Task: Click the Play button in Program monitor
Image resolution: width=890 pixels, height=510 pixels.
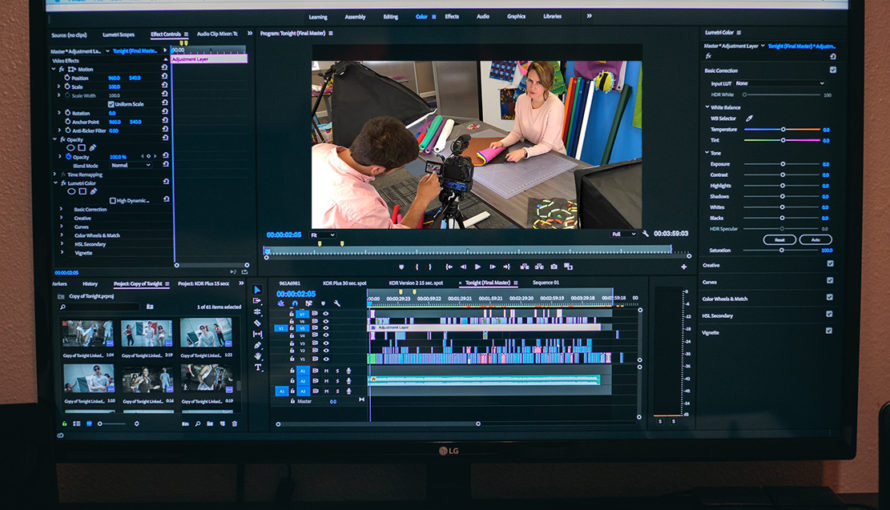Action: [477, 267]
